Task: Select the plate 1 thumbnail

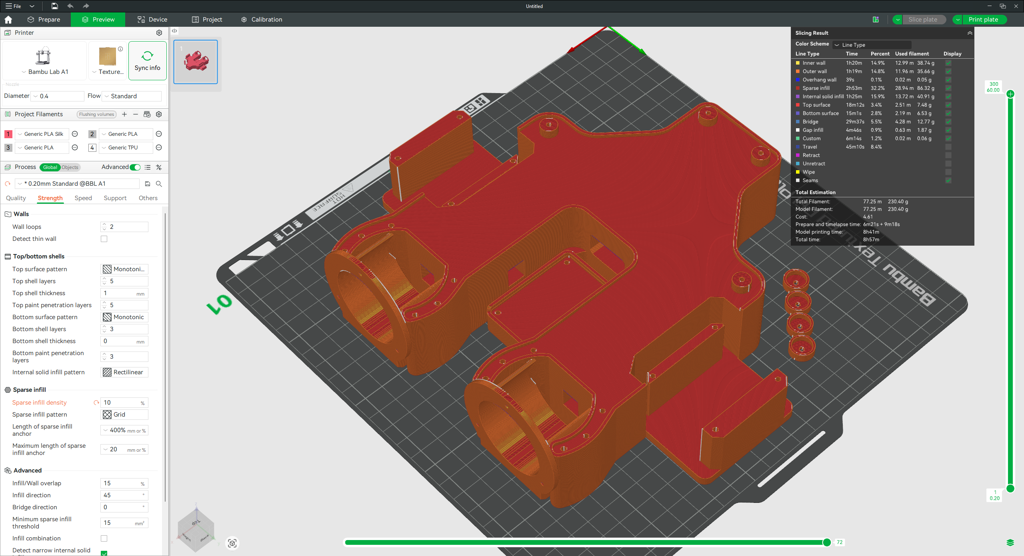Action: point(196,61)
